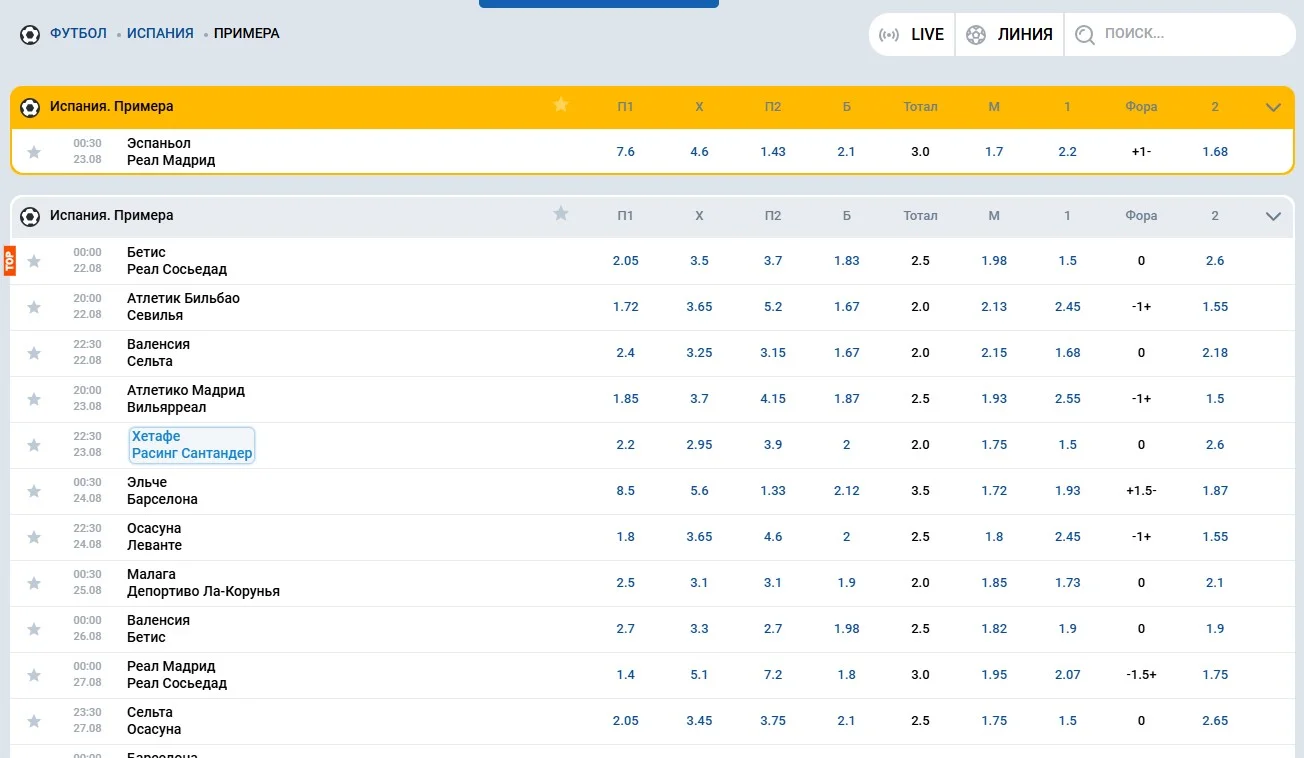Click the football icon in the breadcrumb
The image size is (1304, 758).
(x=30, y=35)
